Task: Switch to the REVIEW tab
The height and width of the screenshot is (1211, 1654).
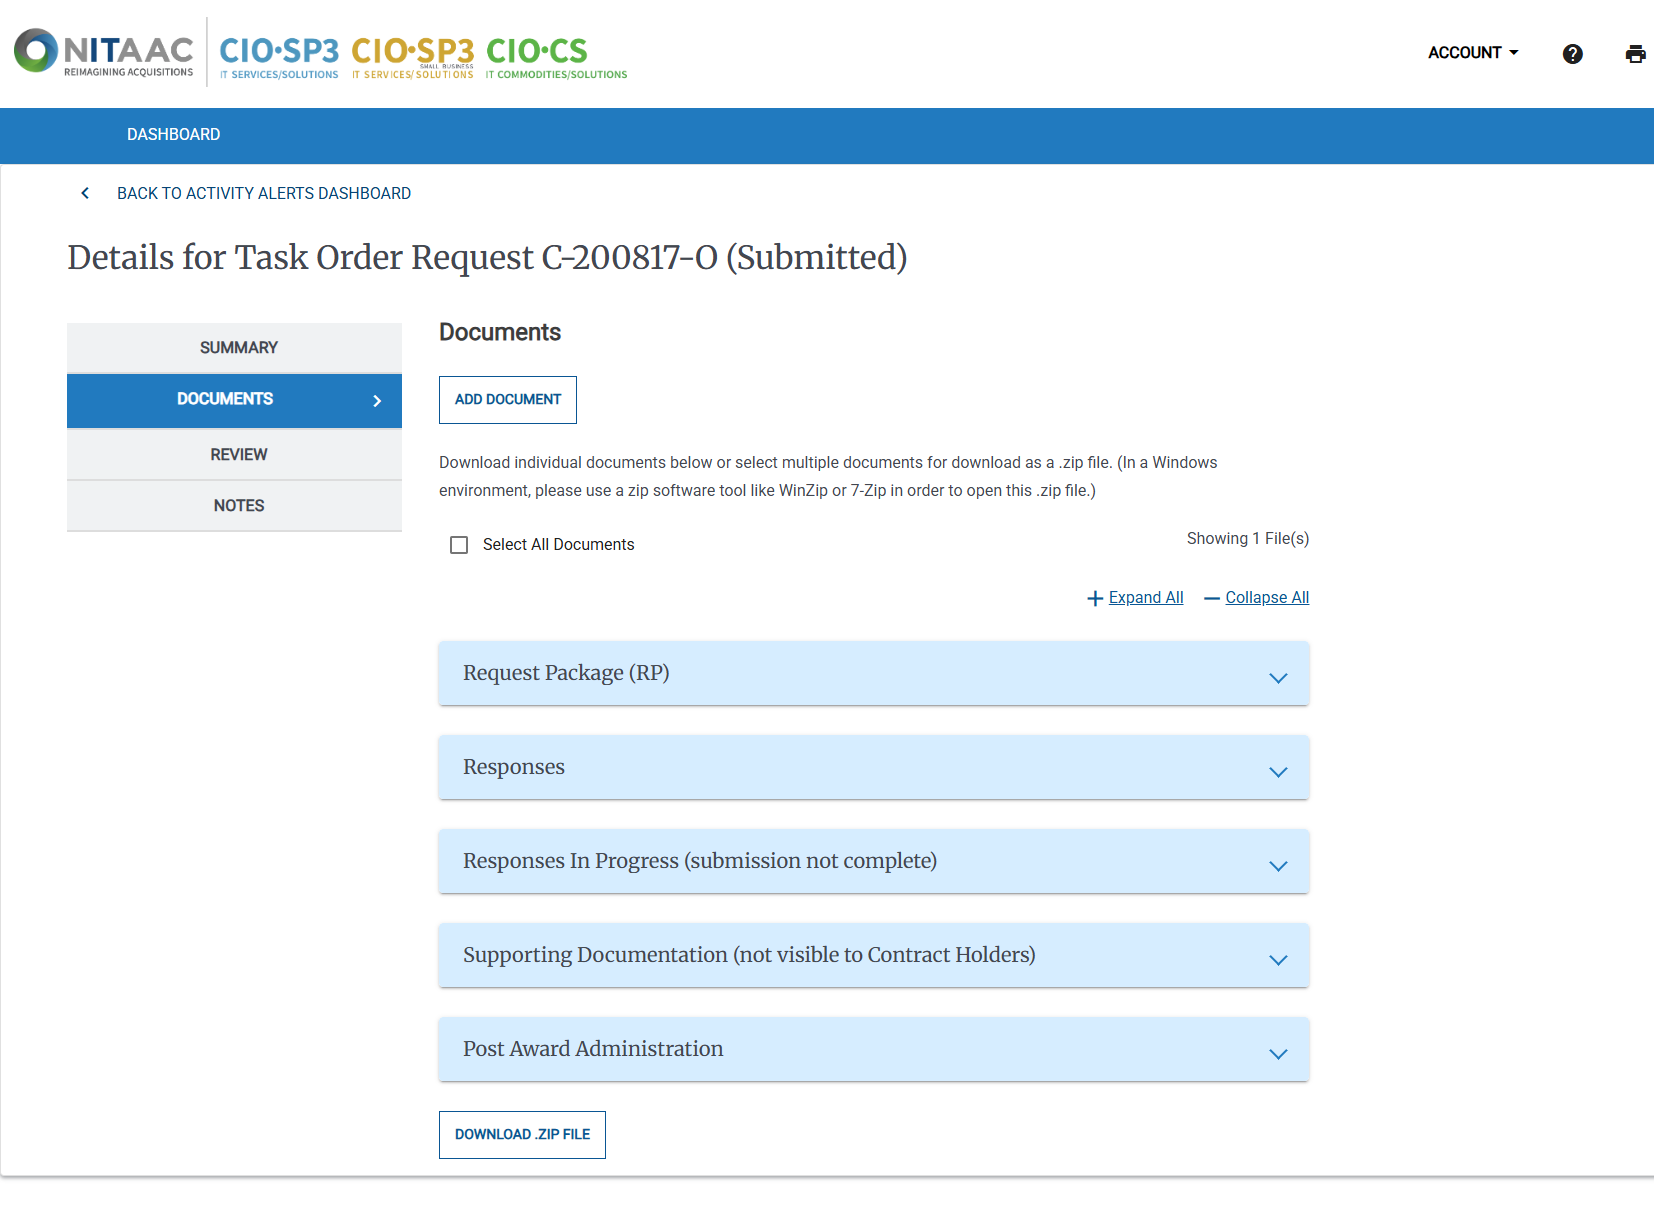Action: (x=237, y=453)
